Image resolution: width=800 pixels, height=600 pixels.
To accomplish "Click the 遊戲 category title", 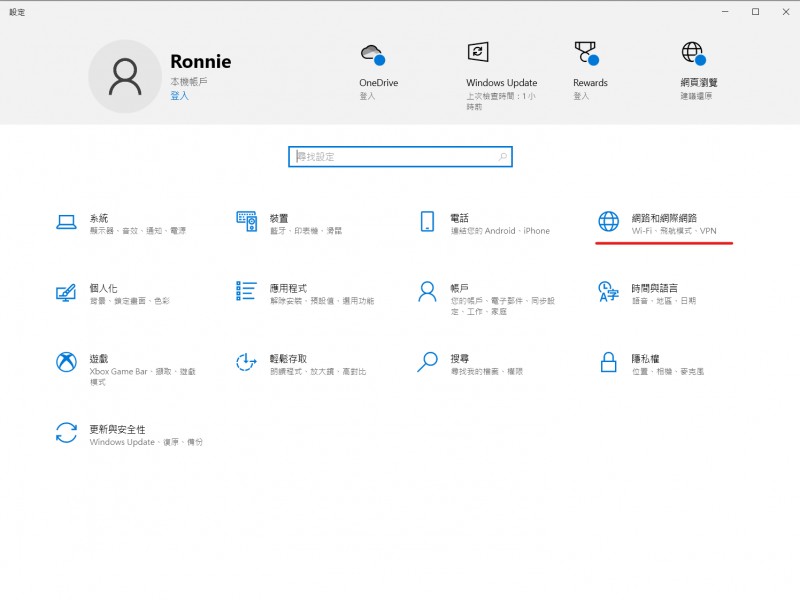I will point(99,359).
